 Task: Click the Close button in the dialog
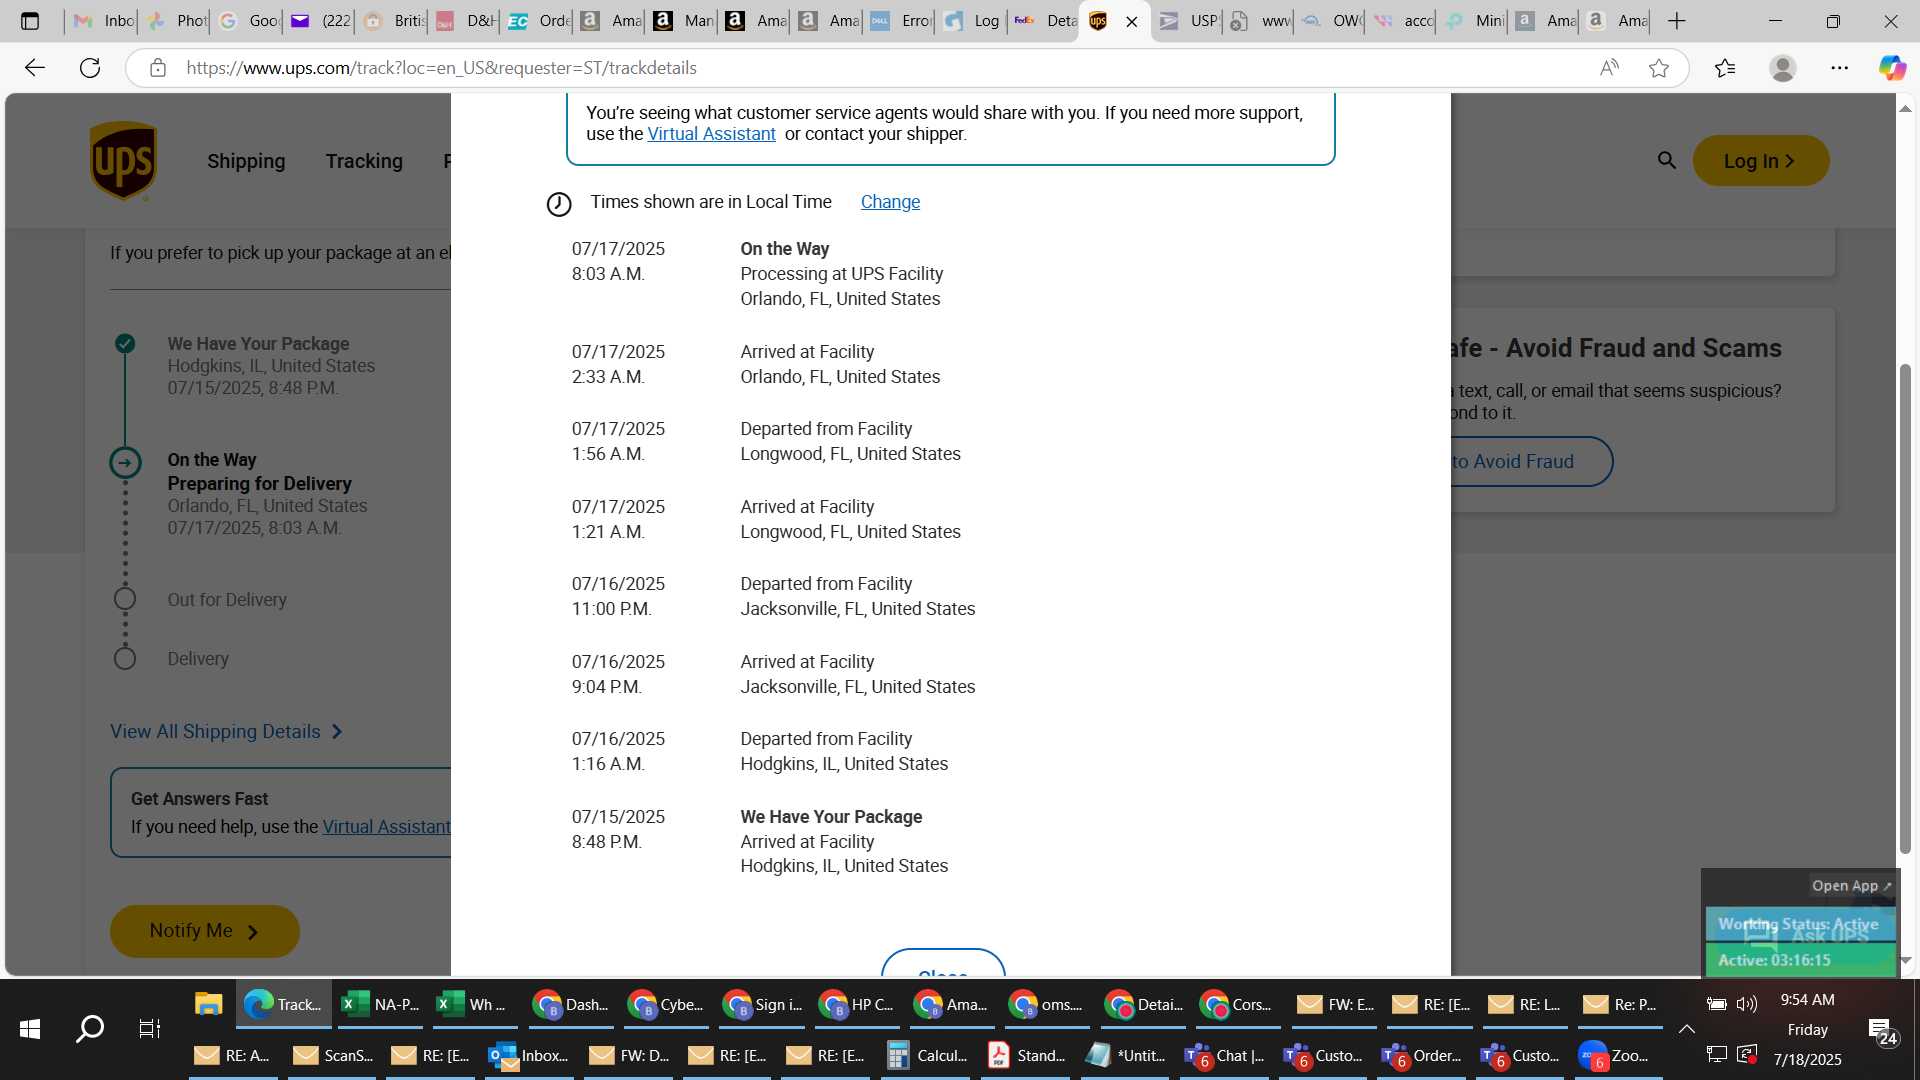pos(943,963)
